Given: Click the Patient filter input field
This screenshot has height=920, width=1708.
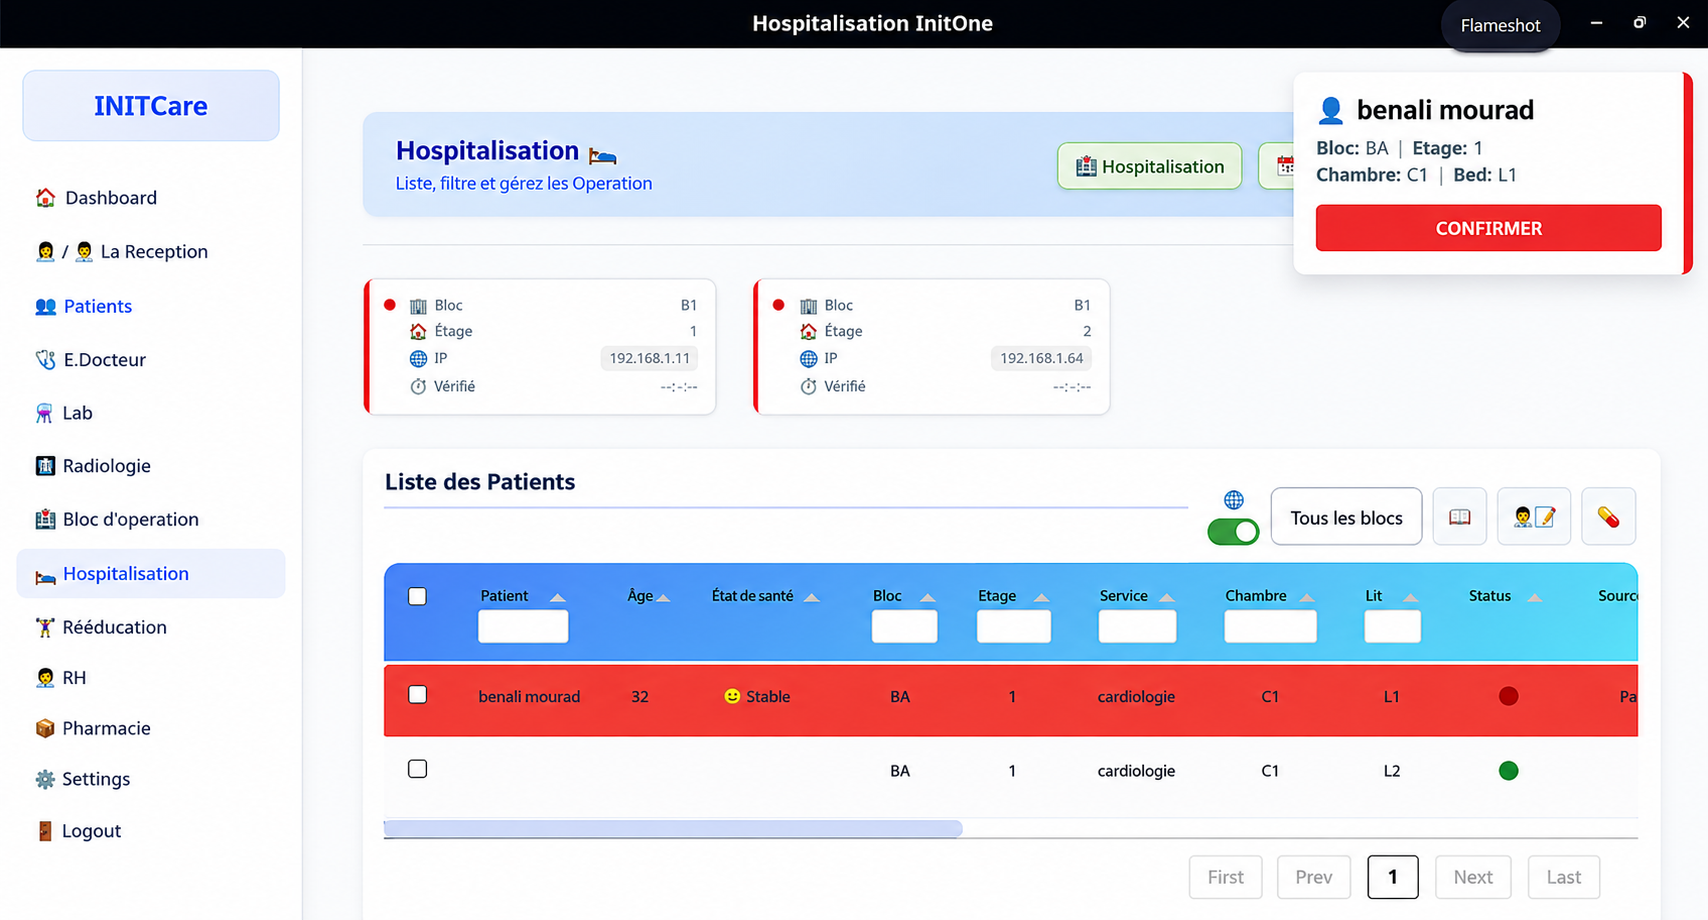Looking at the screenshot, I should point(523,626).
